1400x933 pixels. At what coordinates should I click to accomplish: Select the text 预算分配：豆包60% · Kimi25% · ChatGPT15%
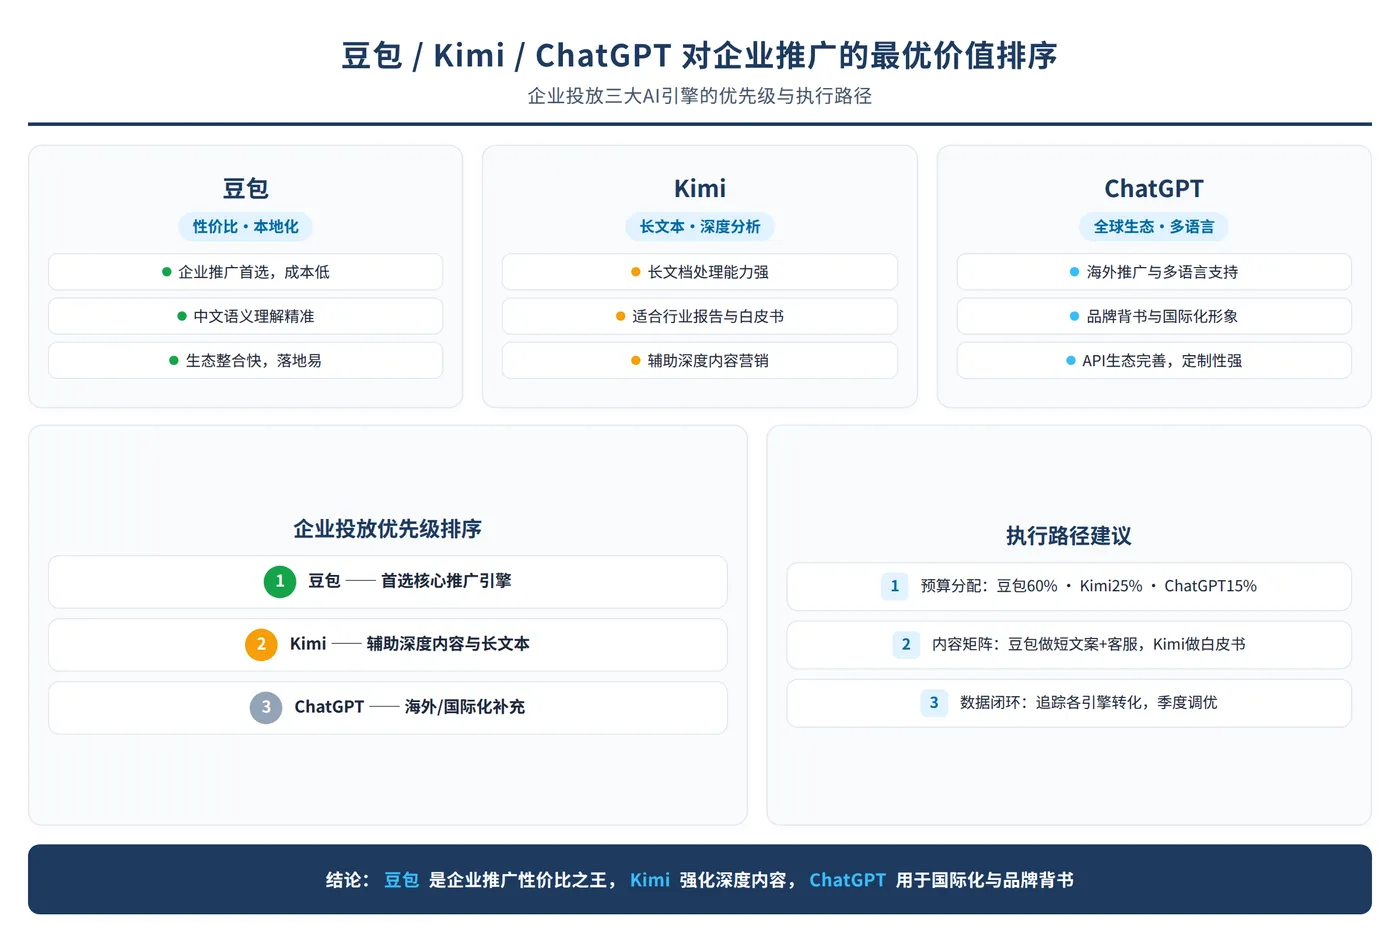tap(1089, 586)
